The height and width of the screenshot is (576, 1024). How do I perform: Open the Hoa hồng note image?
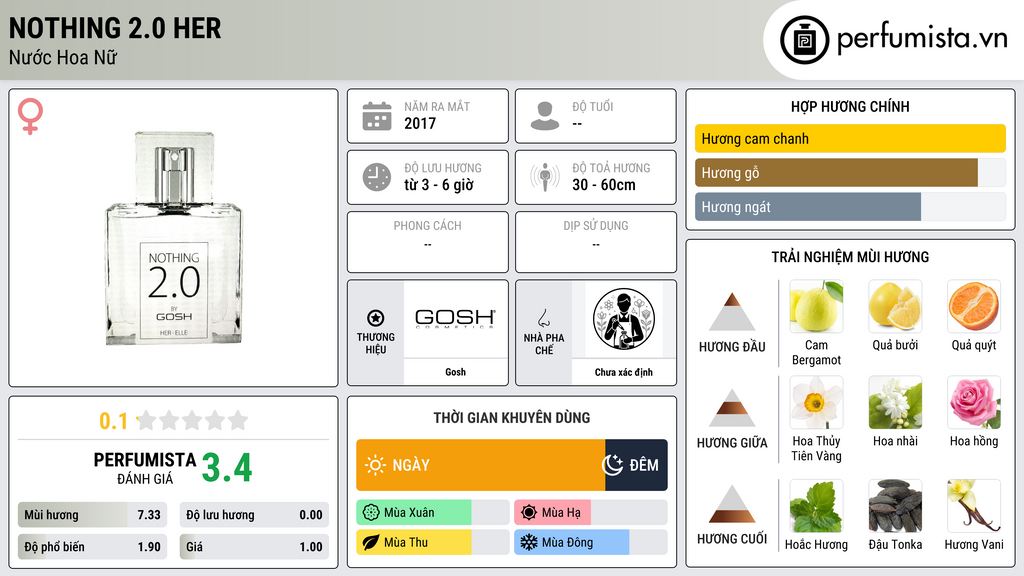[x=974, y=402]
